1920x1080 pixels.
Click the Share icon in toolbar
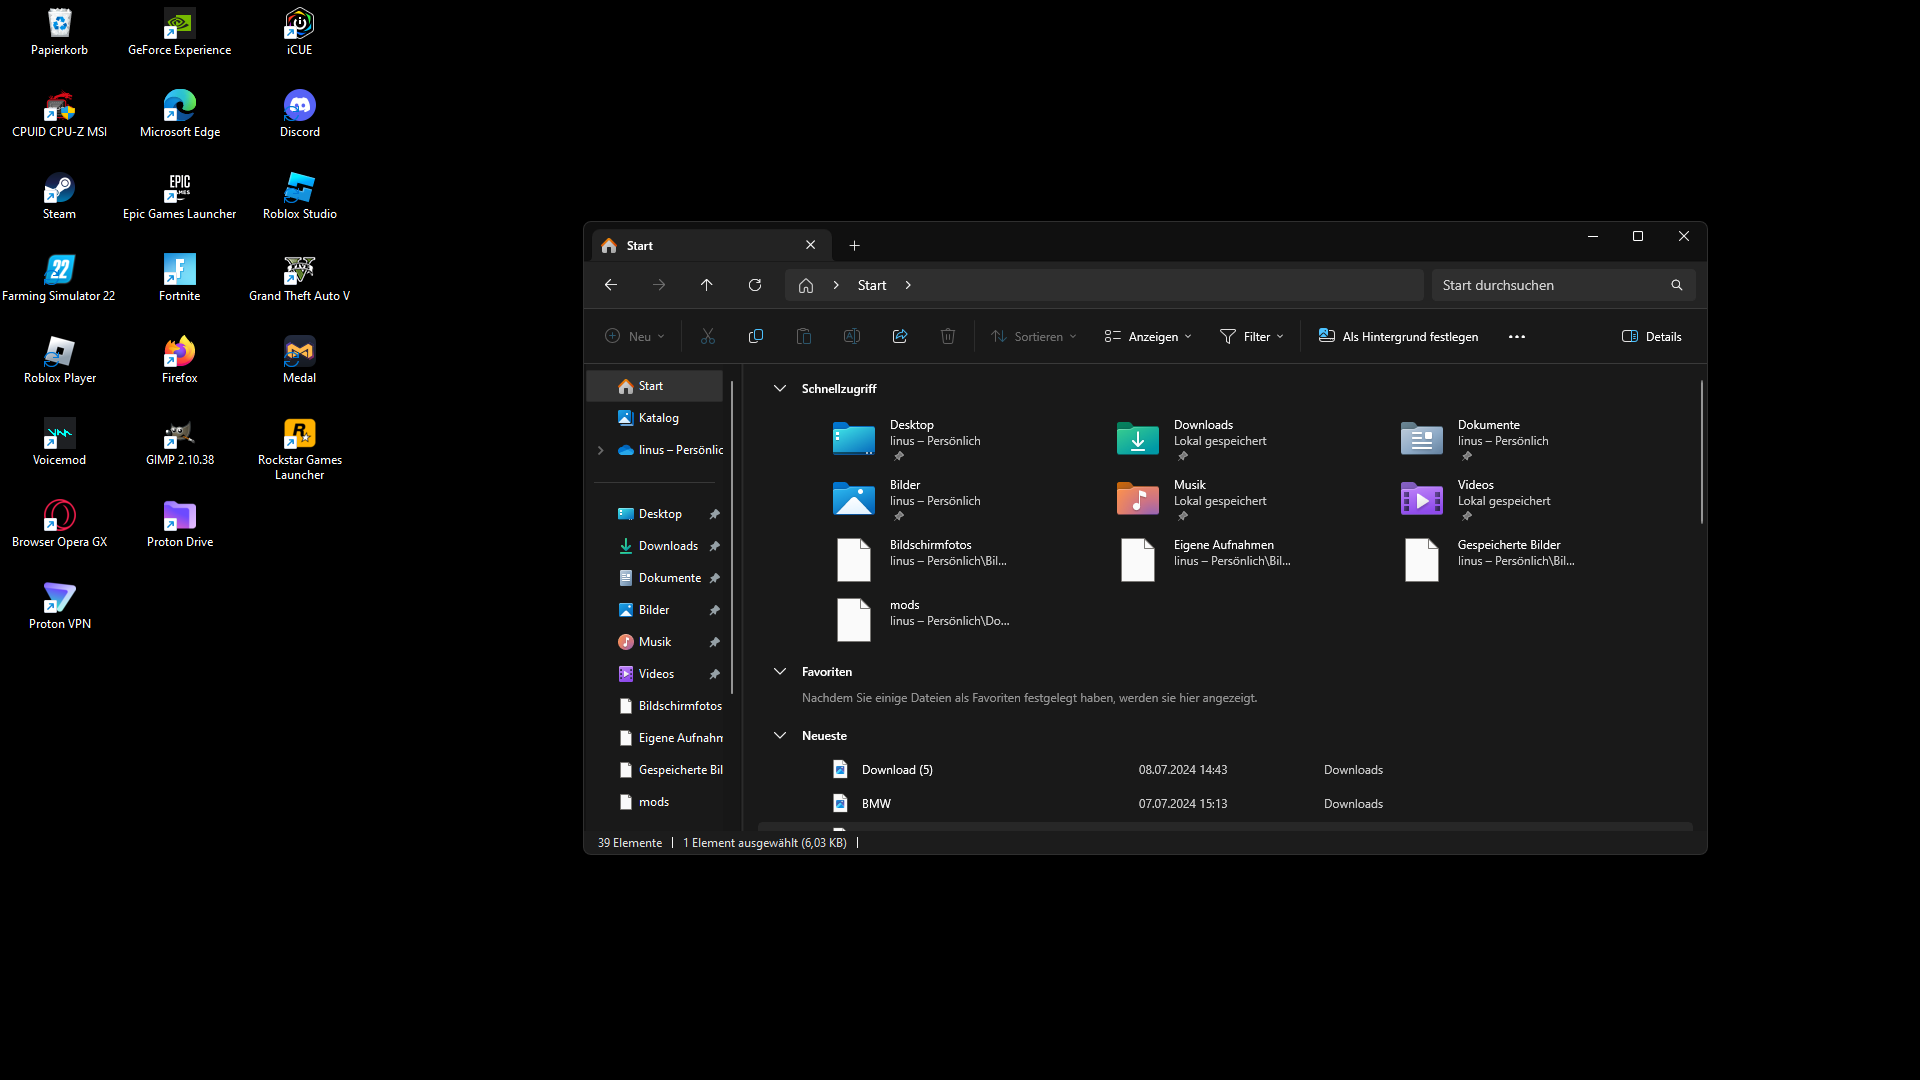(899, 336)
